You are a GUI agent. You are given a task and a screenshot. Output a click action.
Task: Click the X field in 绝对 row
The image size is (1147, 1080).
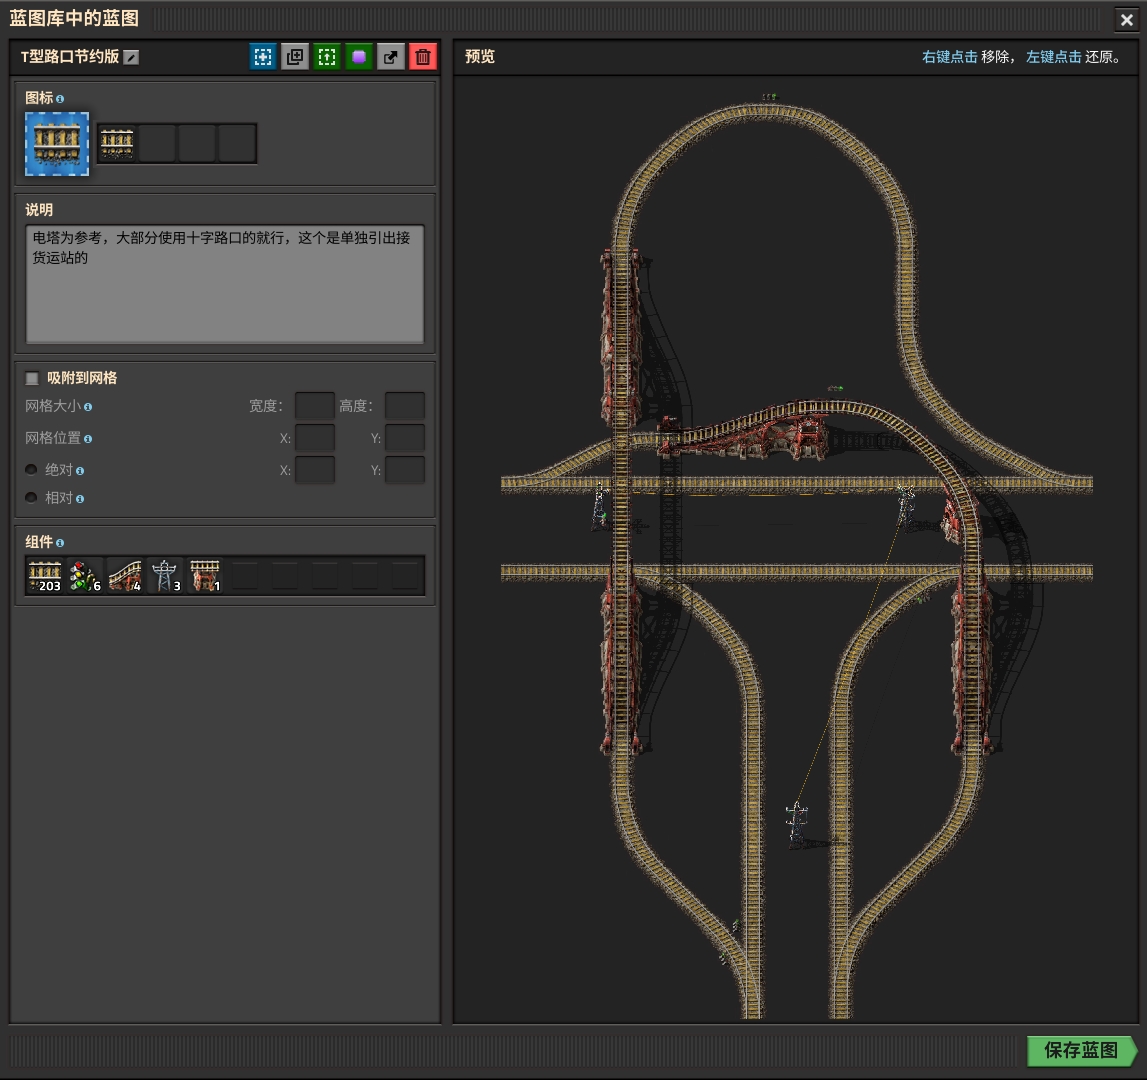point(315,470)
